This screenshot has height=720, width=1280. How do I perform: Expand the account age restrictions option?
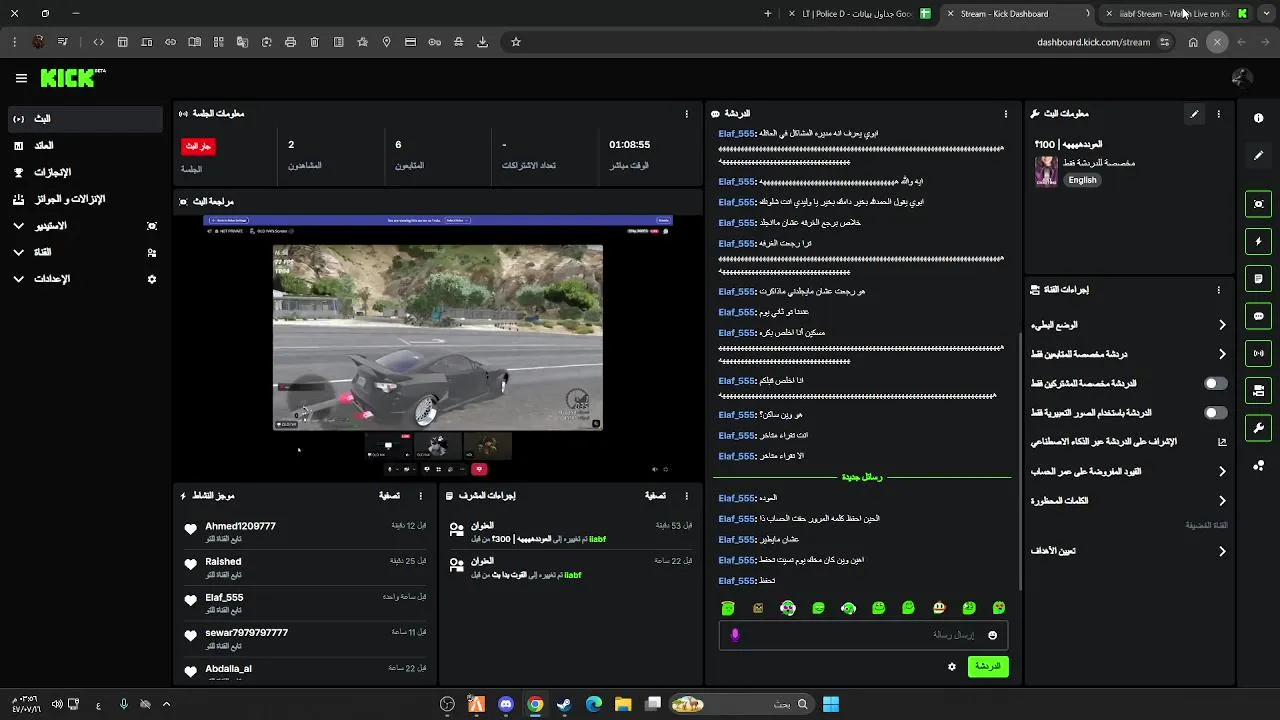point(1128,471)
